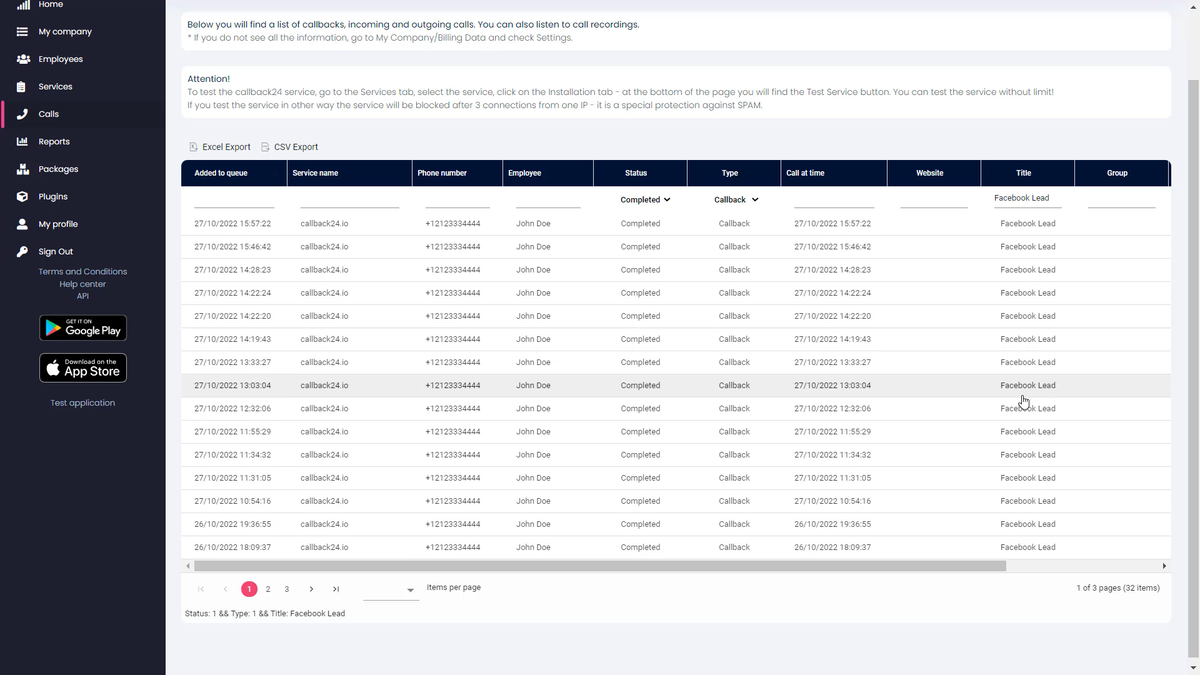Expand the Status Completed filter dropdown
The height and width of the screenshot is (675, 1200).
click(x=645, y=200)
